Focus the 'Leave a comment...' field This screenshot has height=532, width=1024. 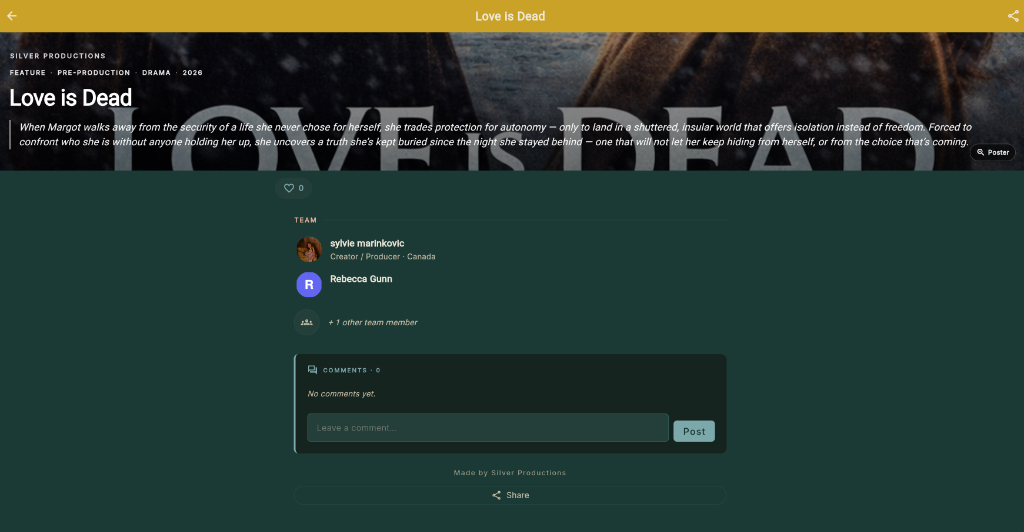click(x=488, y=428)
